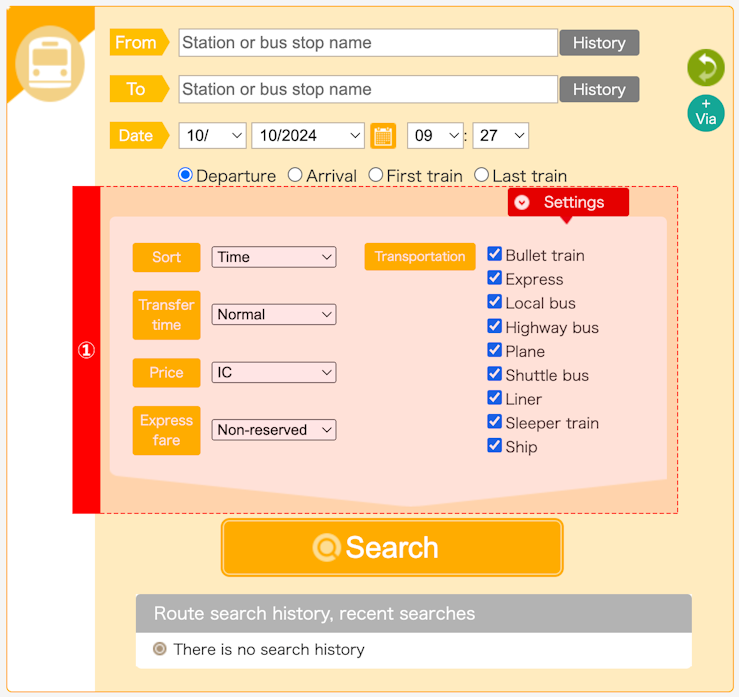Image resolution: width=739 pixels, height=697 pixels.
Task: Click the Transportation label
Action: 420,257
